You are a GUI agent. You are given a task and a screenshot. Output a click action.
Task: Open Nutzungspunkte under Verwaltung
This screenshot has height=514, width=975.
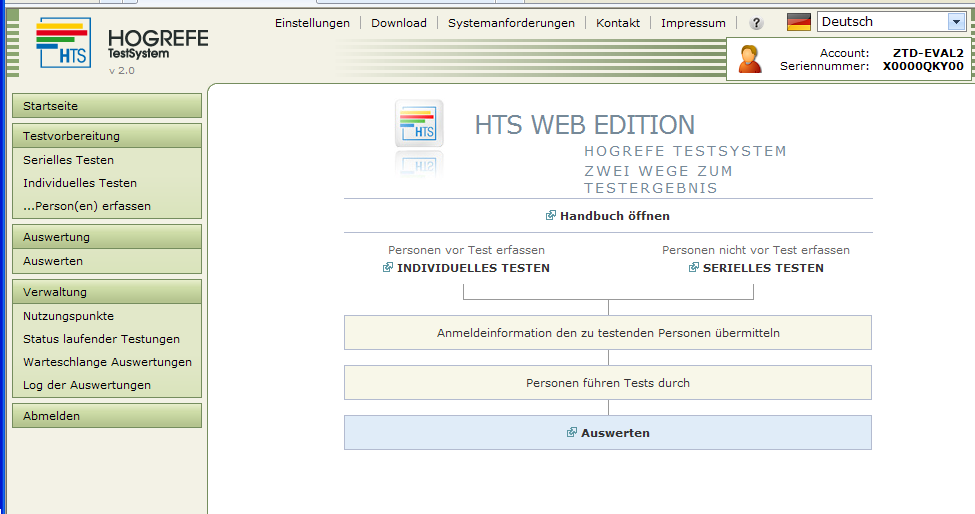click(68, 315)
